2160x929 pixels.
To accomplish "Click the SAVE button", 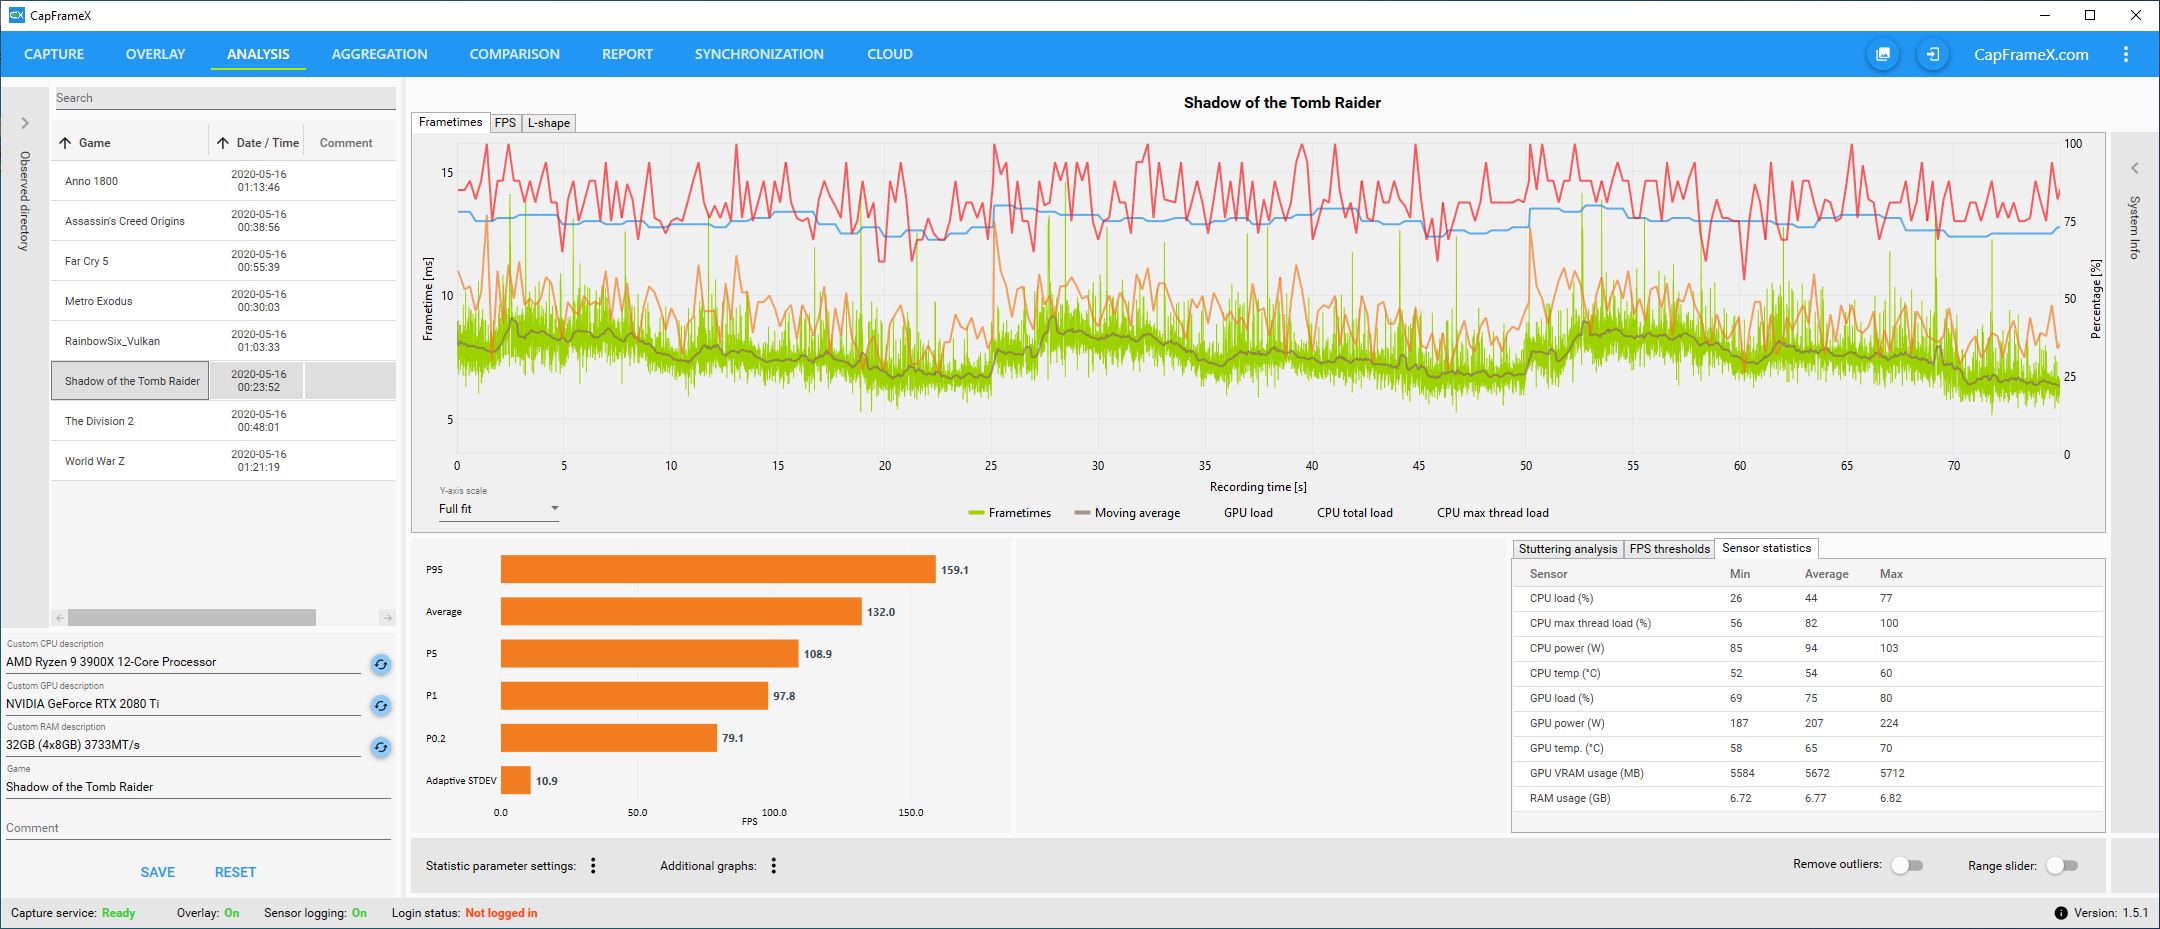I will coord(158,872).
